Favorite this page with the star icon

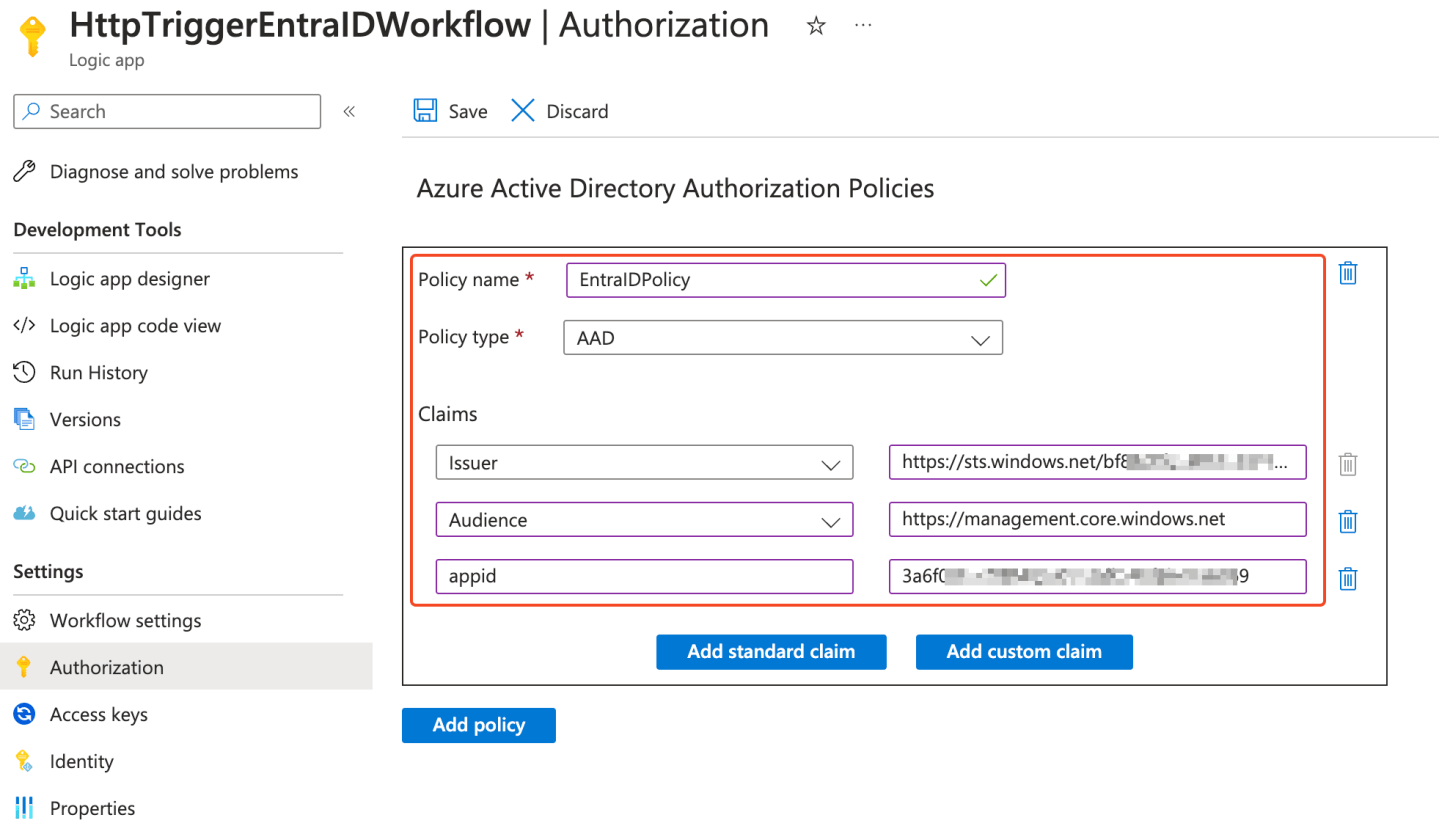[x=816, y=26]
